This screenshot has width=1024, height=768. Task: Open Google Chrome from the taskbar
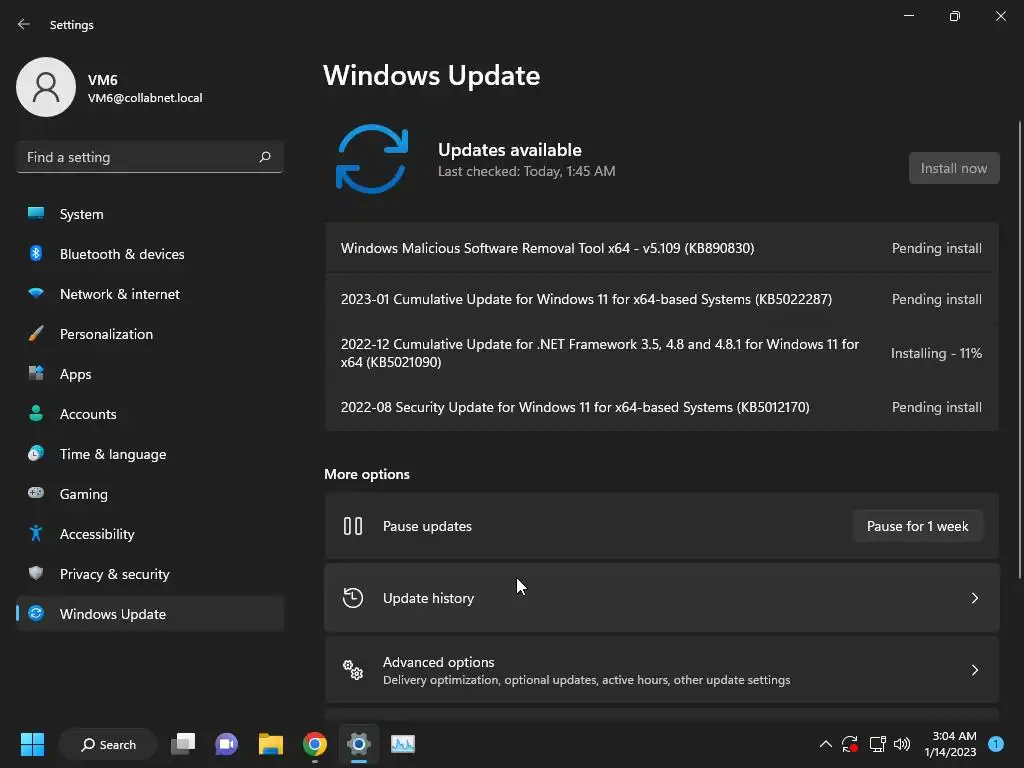pyautogui.click(x=315, y=744)
